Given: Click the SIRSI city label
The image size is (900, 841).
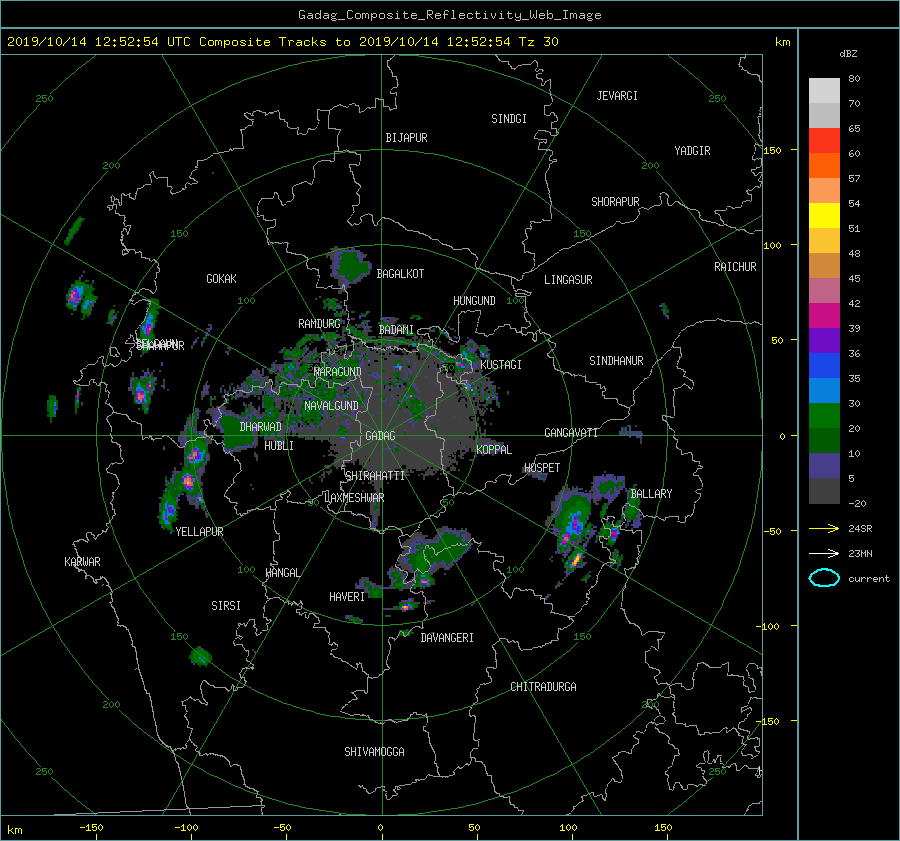Looking at the screenshot, I should pos(226,606).
